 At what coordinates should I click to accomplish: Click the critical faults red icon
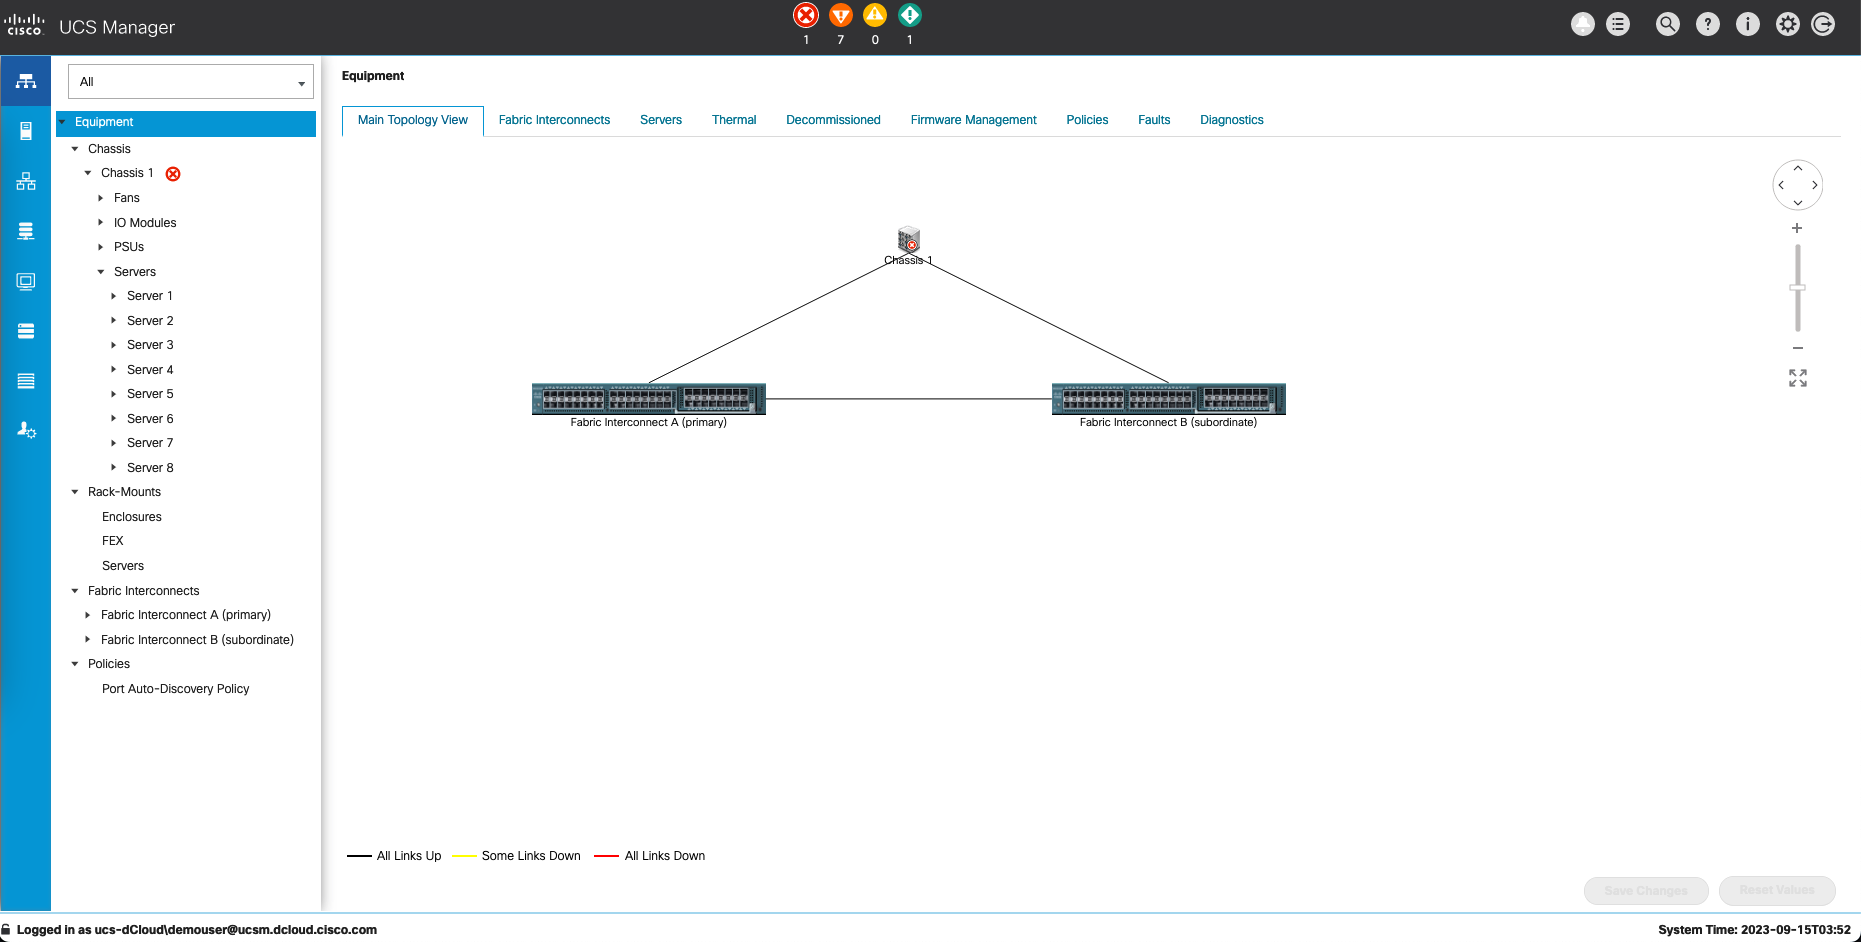[806, 15]
